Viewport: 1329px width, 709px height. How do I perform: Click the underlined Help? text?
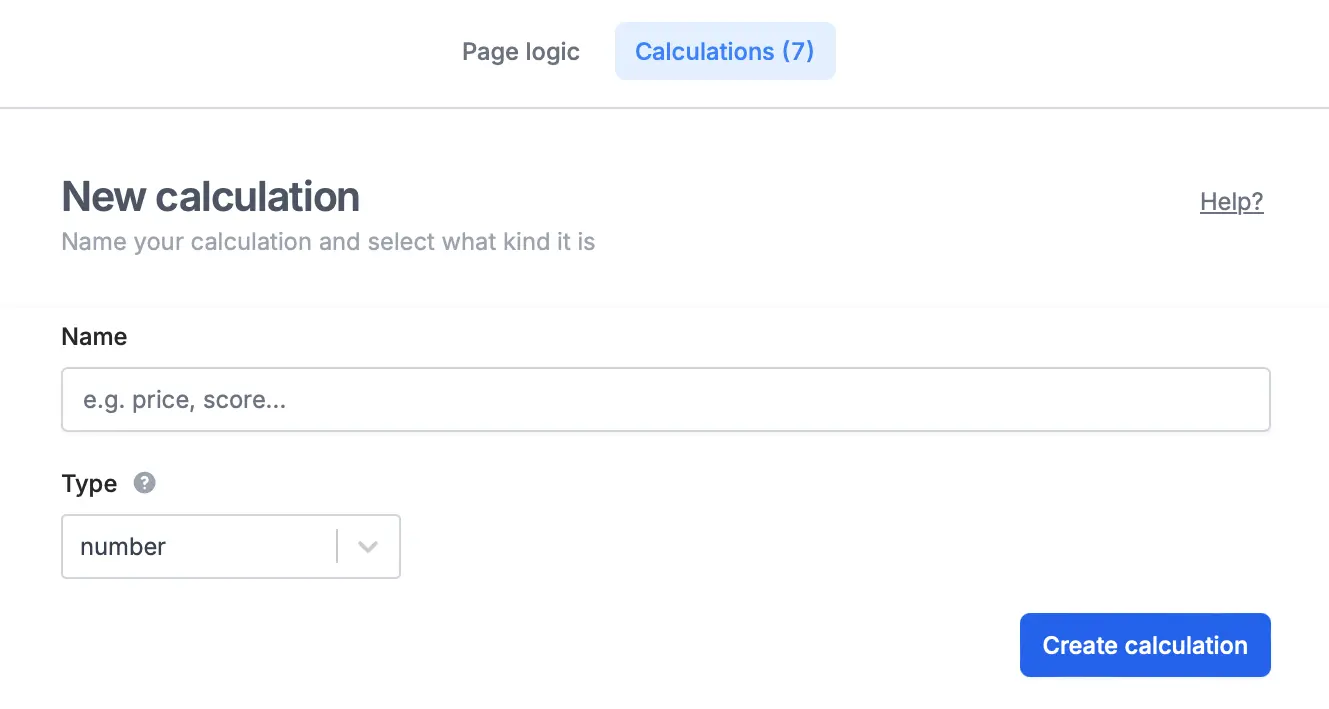(x=1231, y=201)
